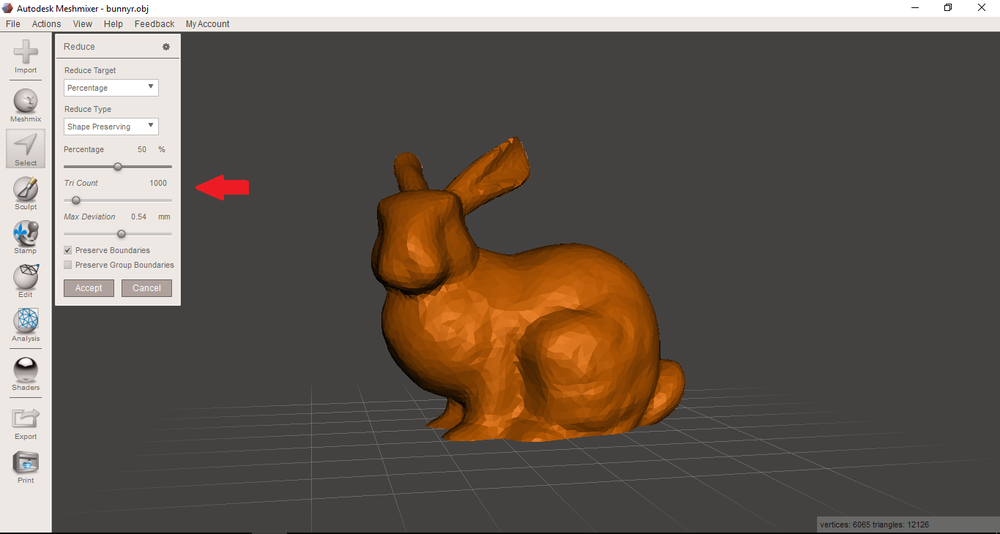Open the View menu
Screen dimensions: 1000x534
pyautogui.click(x=82, y=24)
